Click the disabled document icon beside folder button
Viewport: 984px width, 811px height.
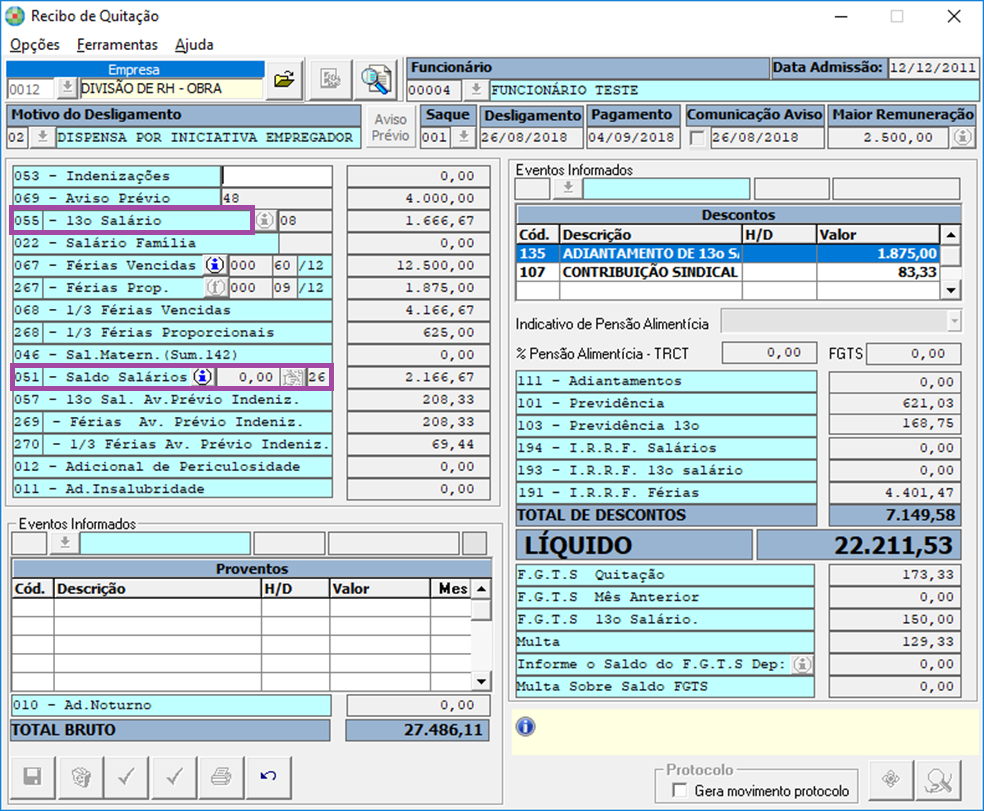click(331, 80)
